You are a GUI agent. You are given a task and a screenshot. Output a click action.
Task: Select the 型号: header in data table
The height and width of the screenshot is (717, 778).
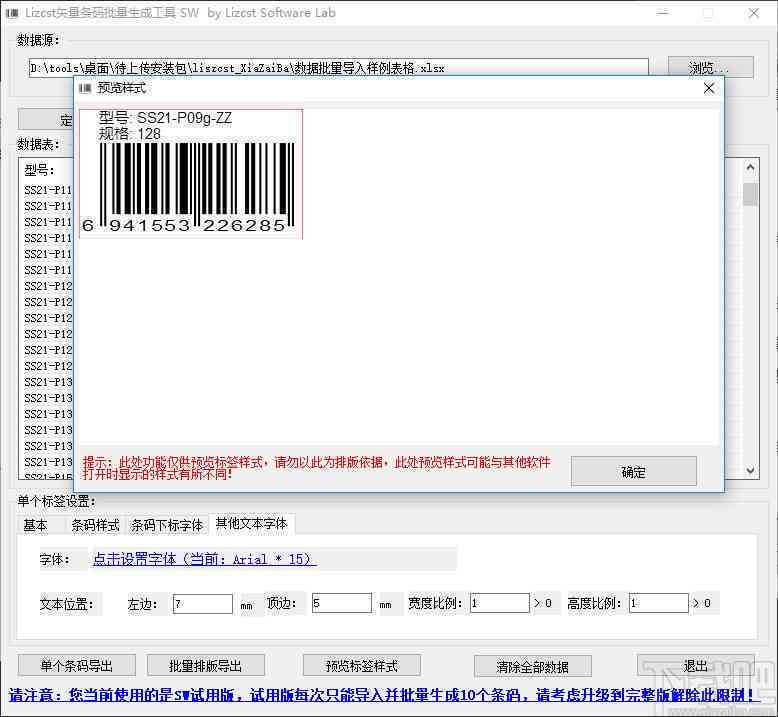(x=39, y=170)
